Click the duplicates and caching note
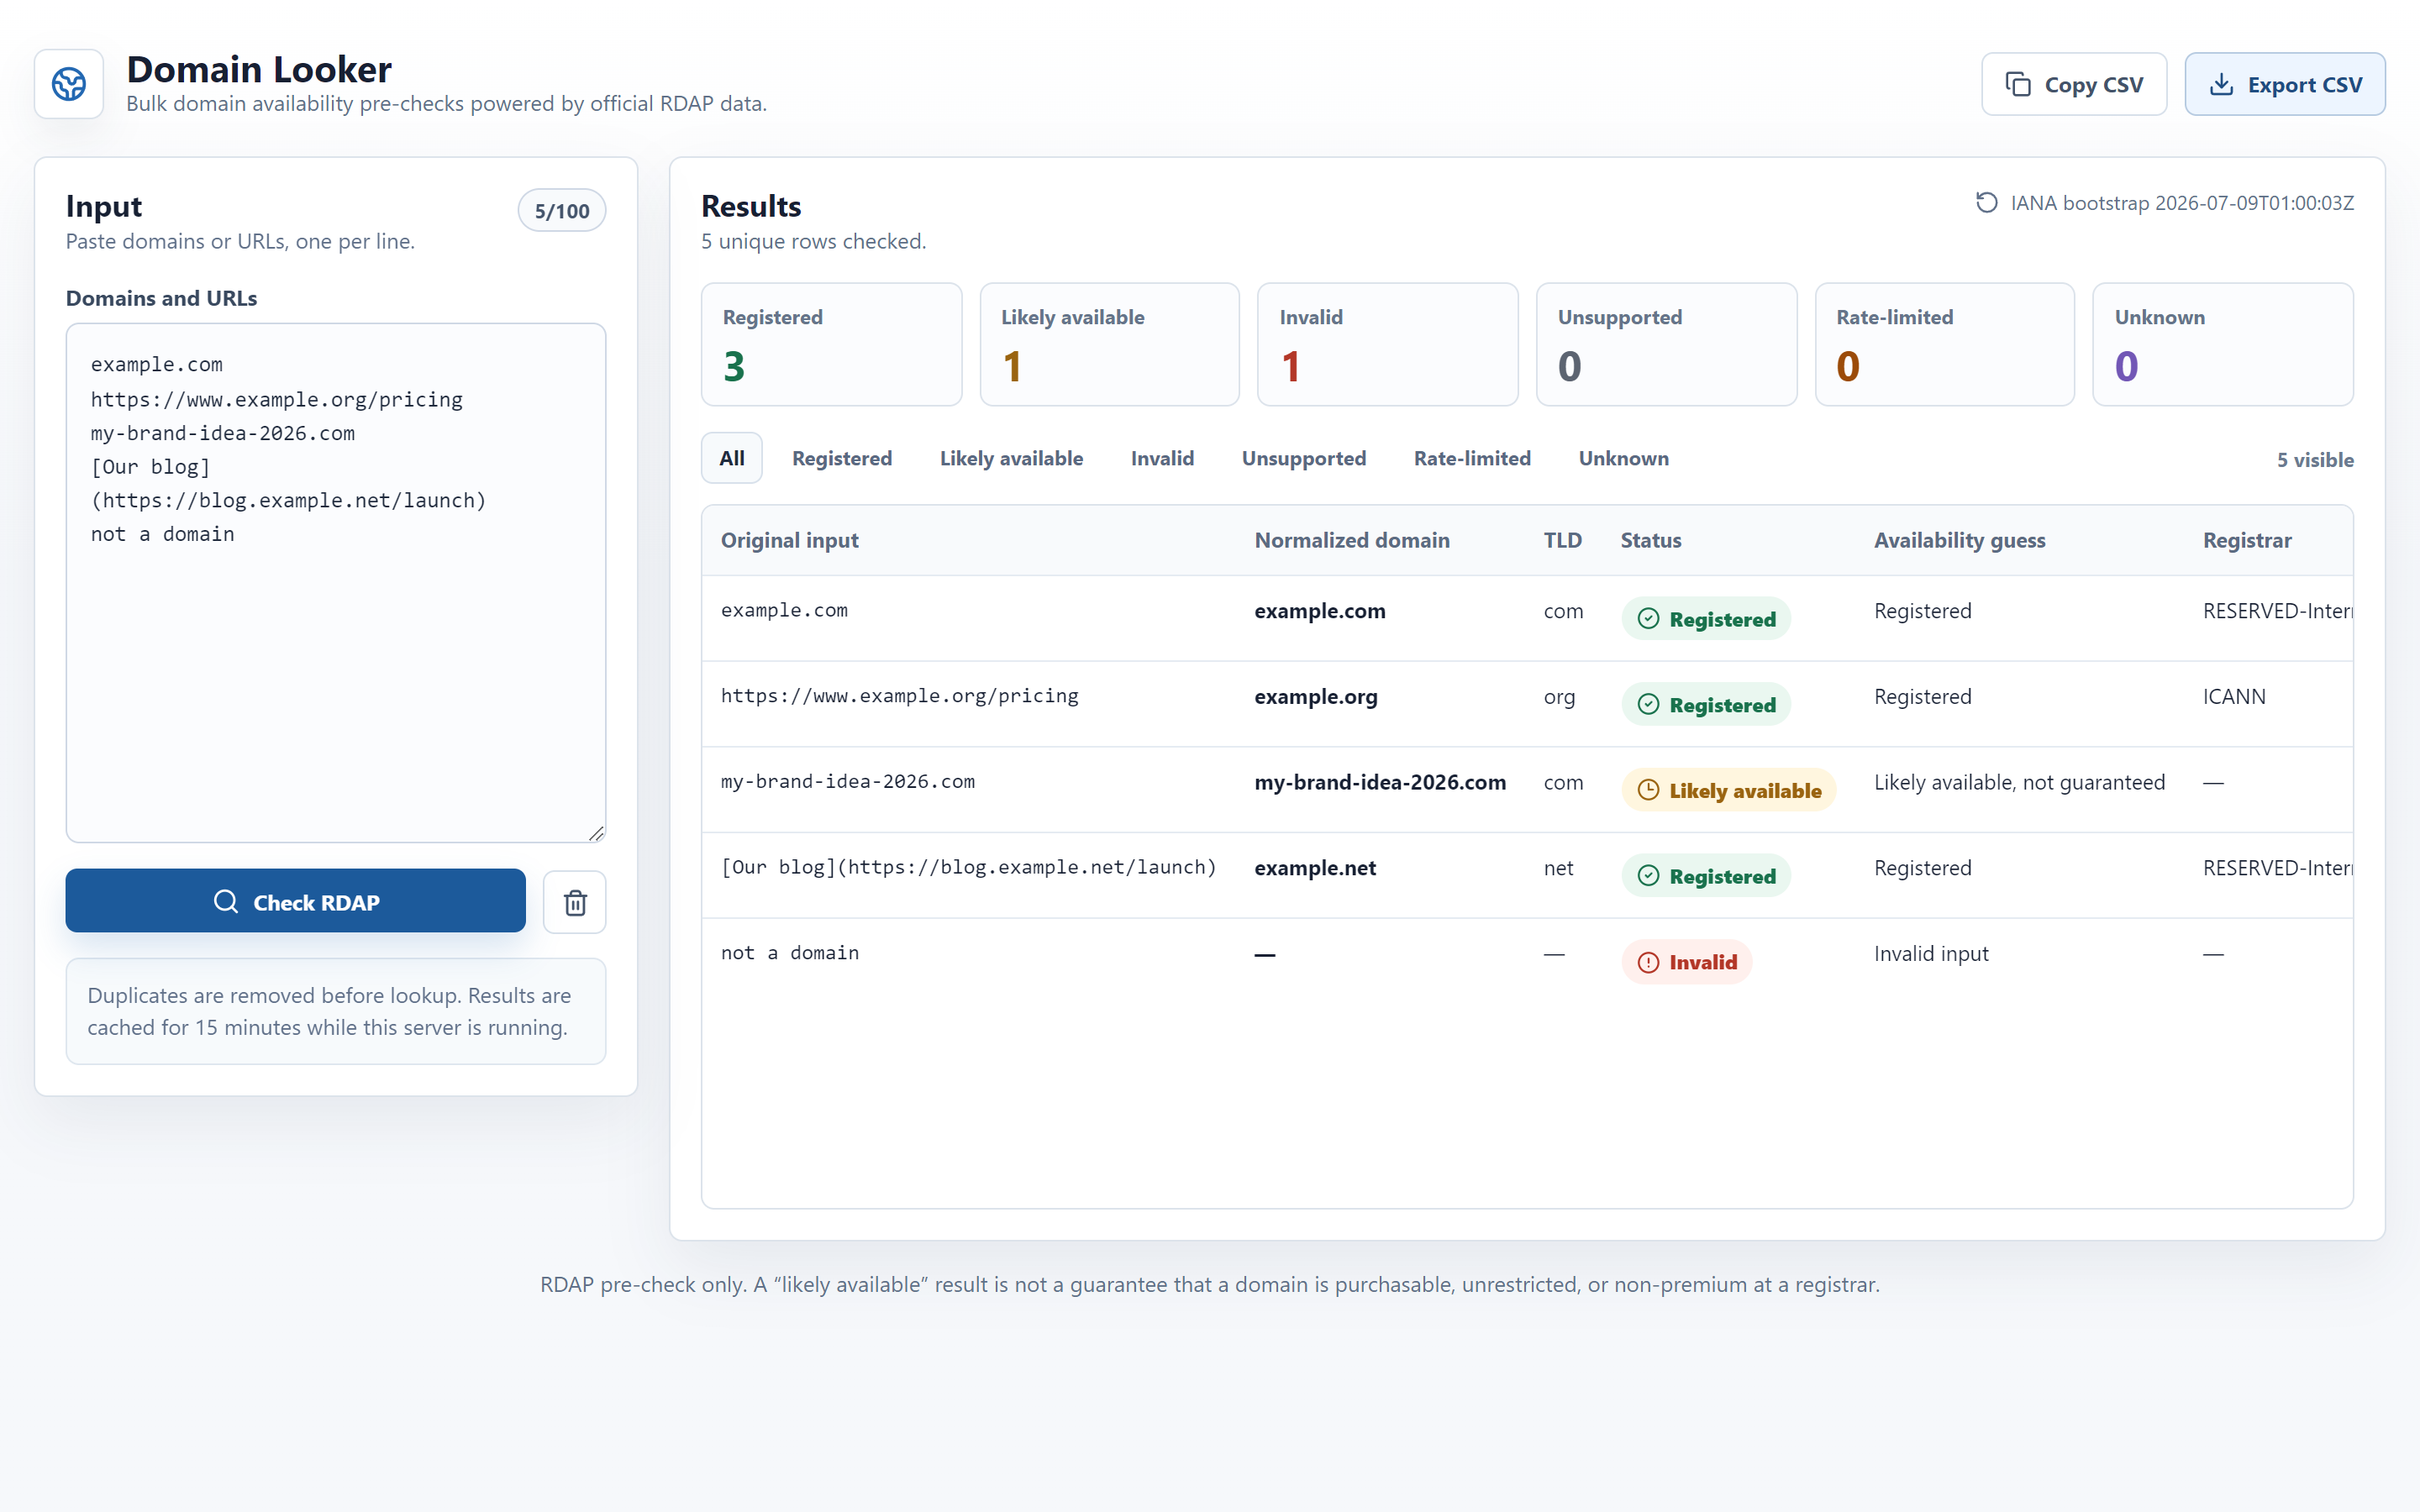The image size is (2420, 1512). pyautogui.click(x=336, y=1011)
